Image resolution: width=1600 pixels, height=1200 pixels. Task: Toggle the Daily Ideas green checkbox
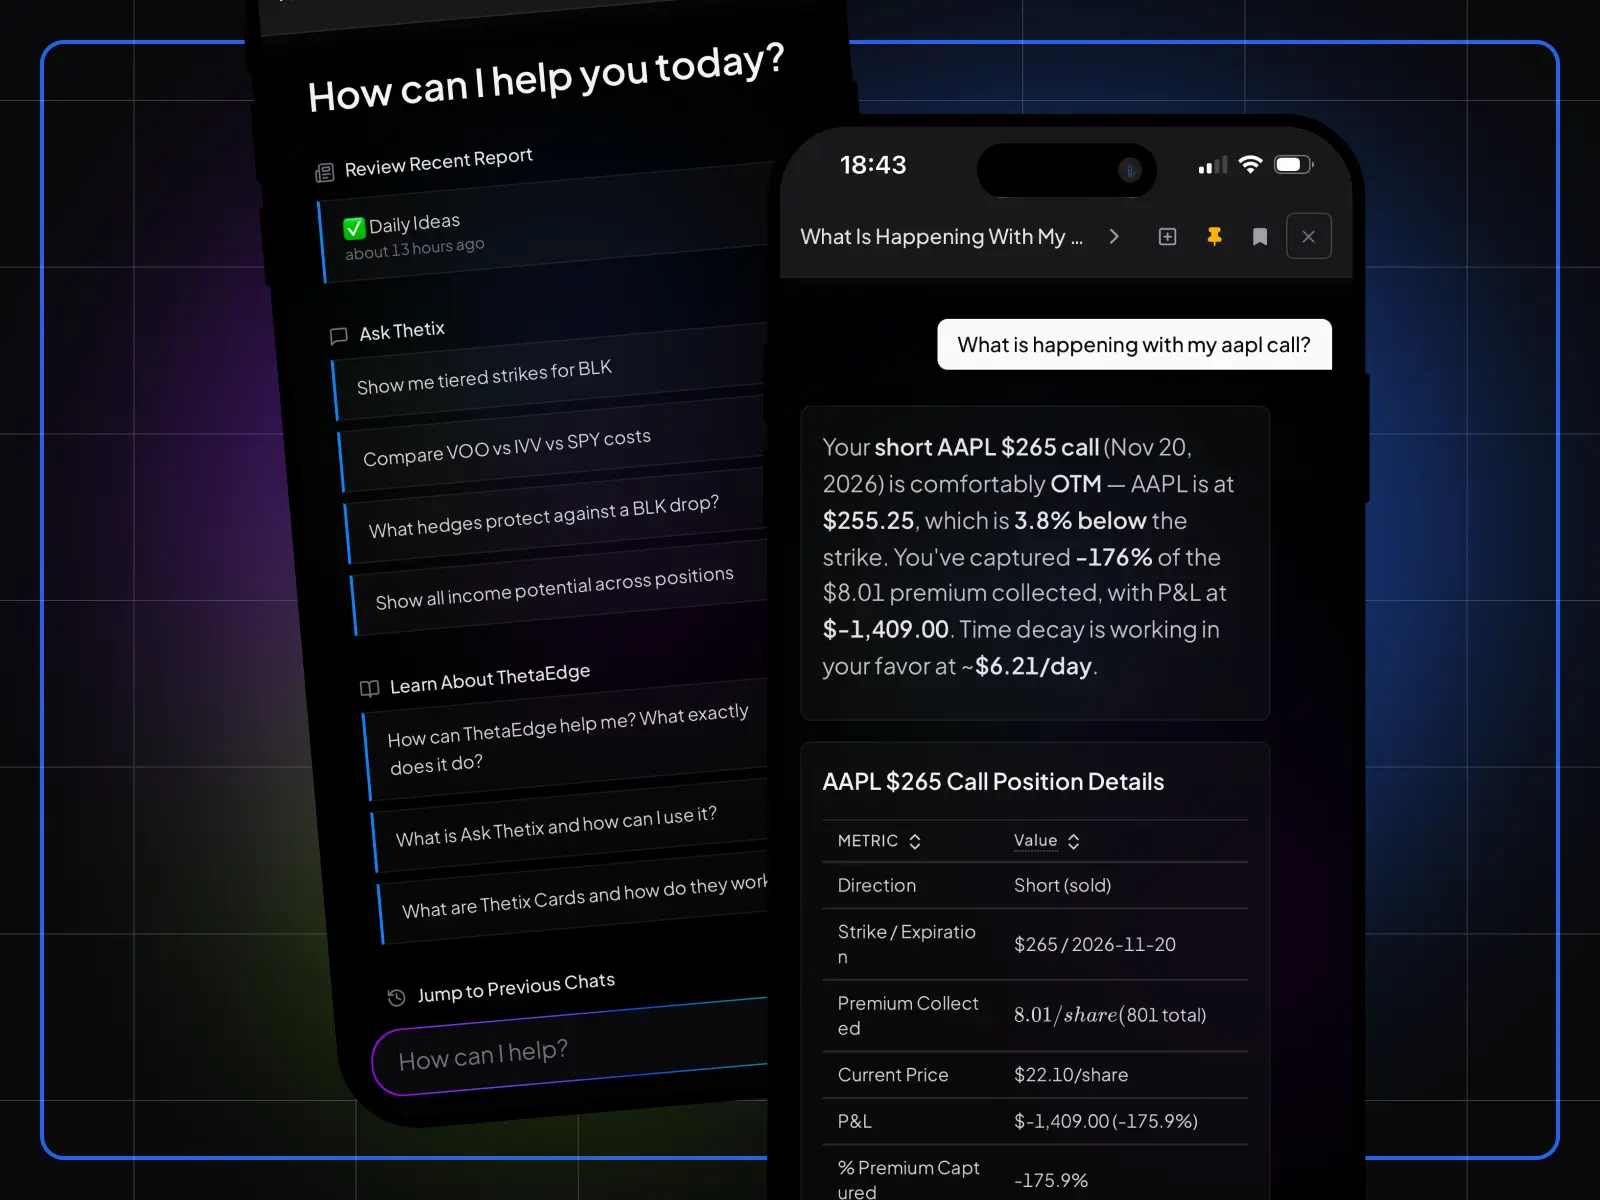pos(354,228)
